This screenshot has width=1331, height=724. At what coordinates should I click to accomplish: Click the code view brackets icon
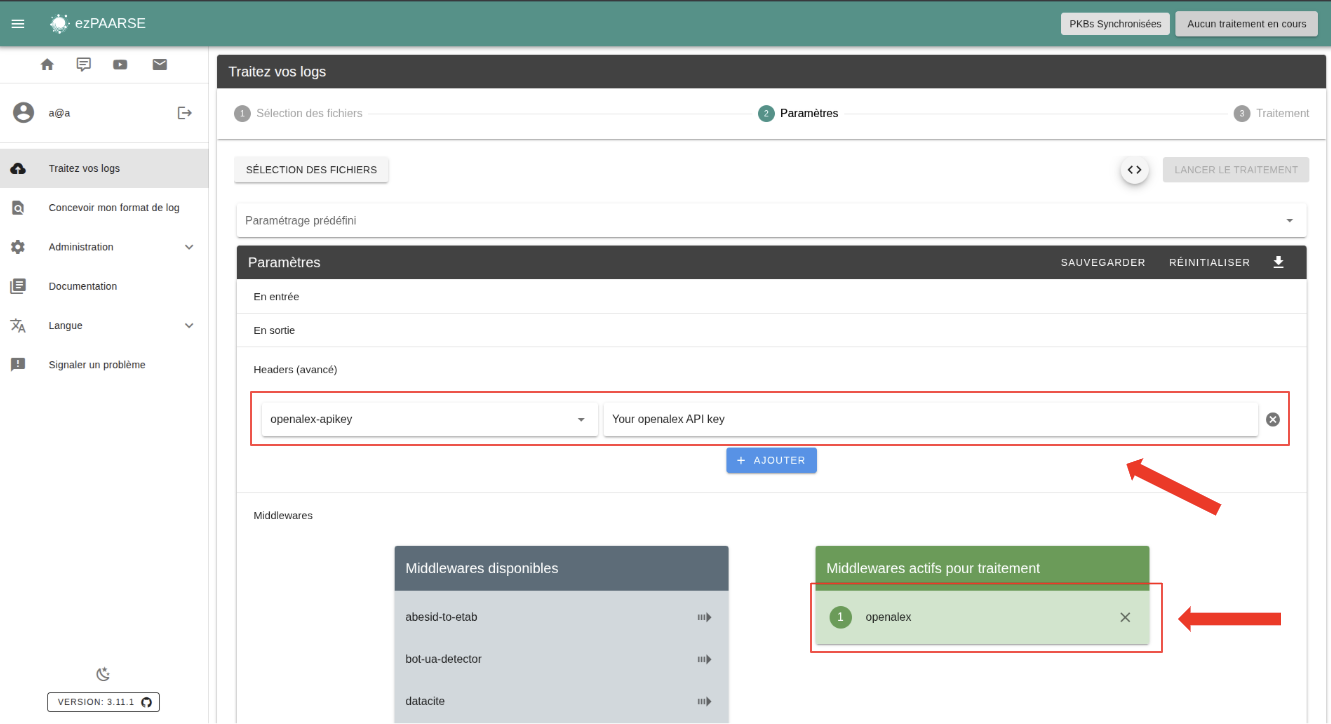coord(1134,170)
